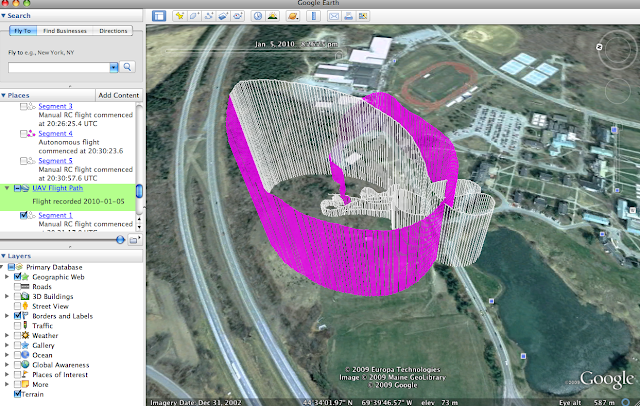Uncheck the Segment 1 checkbox
Screen dimensions: 640x406
tap(24, 215)
